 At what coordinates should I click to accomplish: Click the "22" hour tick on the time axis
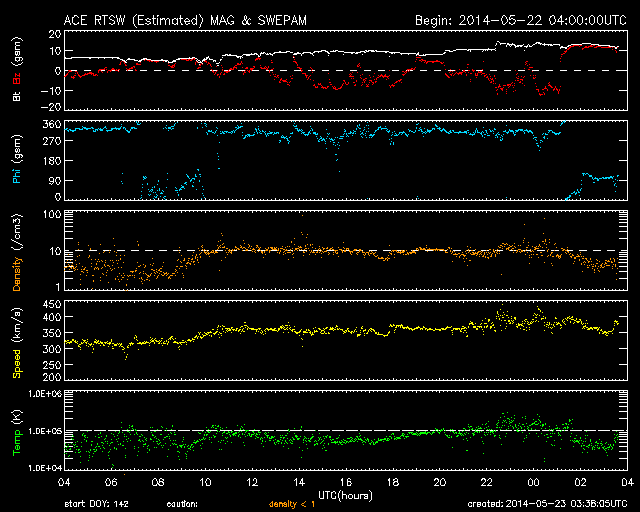(x=487, y=483)
